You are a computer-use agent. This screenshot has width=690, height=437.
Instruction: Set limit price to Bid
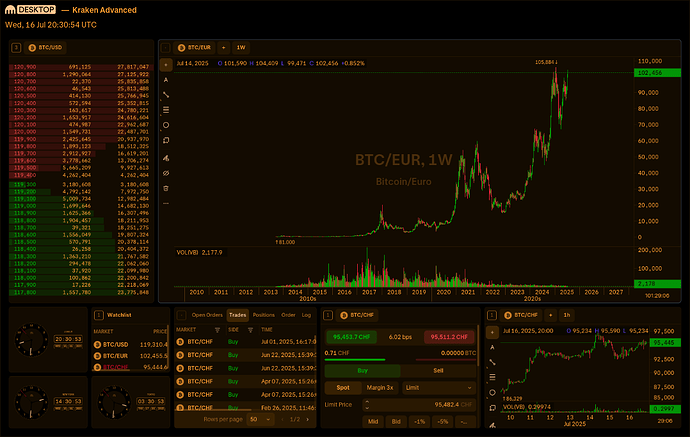click(396, 422)
